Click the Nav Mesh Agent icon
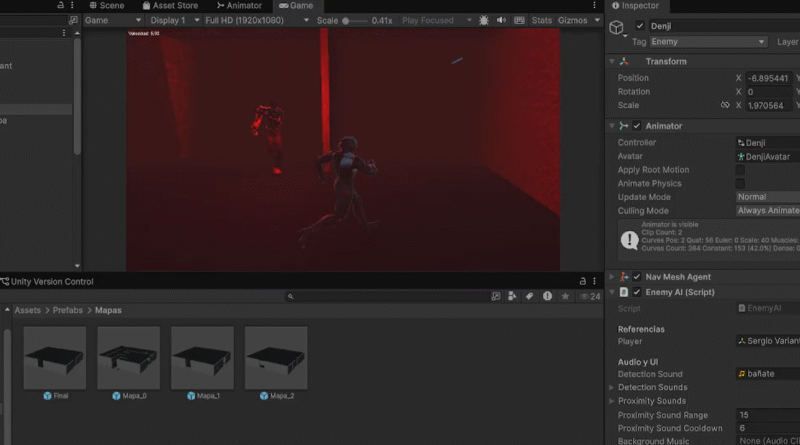 [624, 277]
